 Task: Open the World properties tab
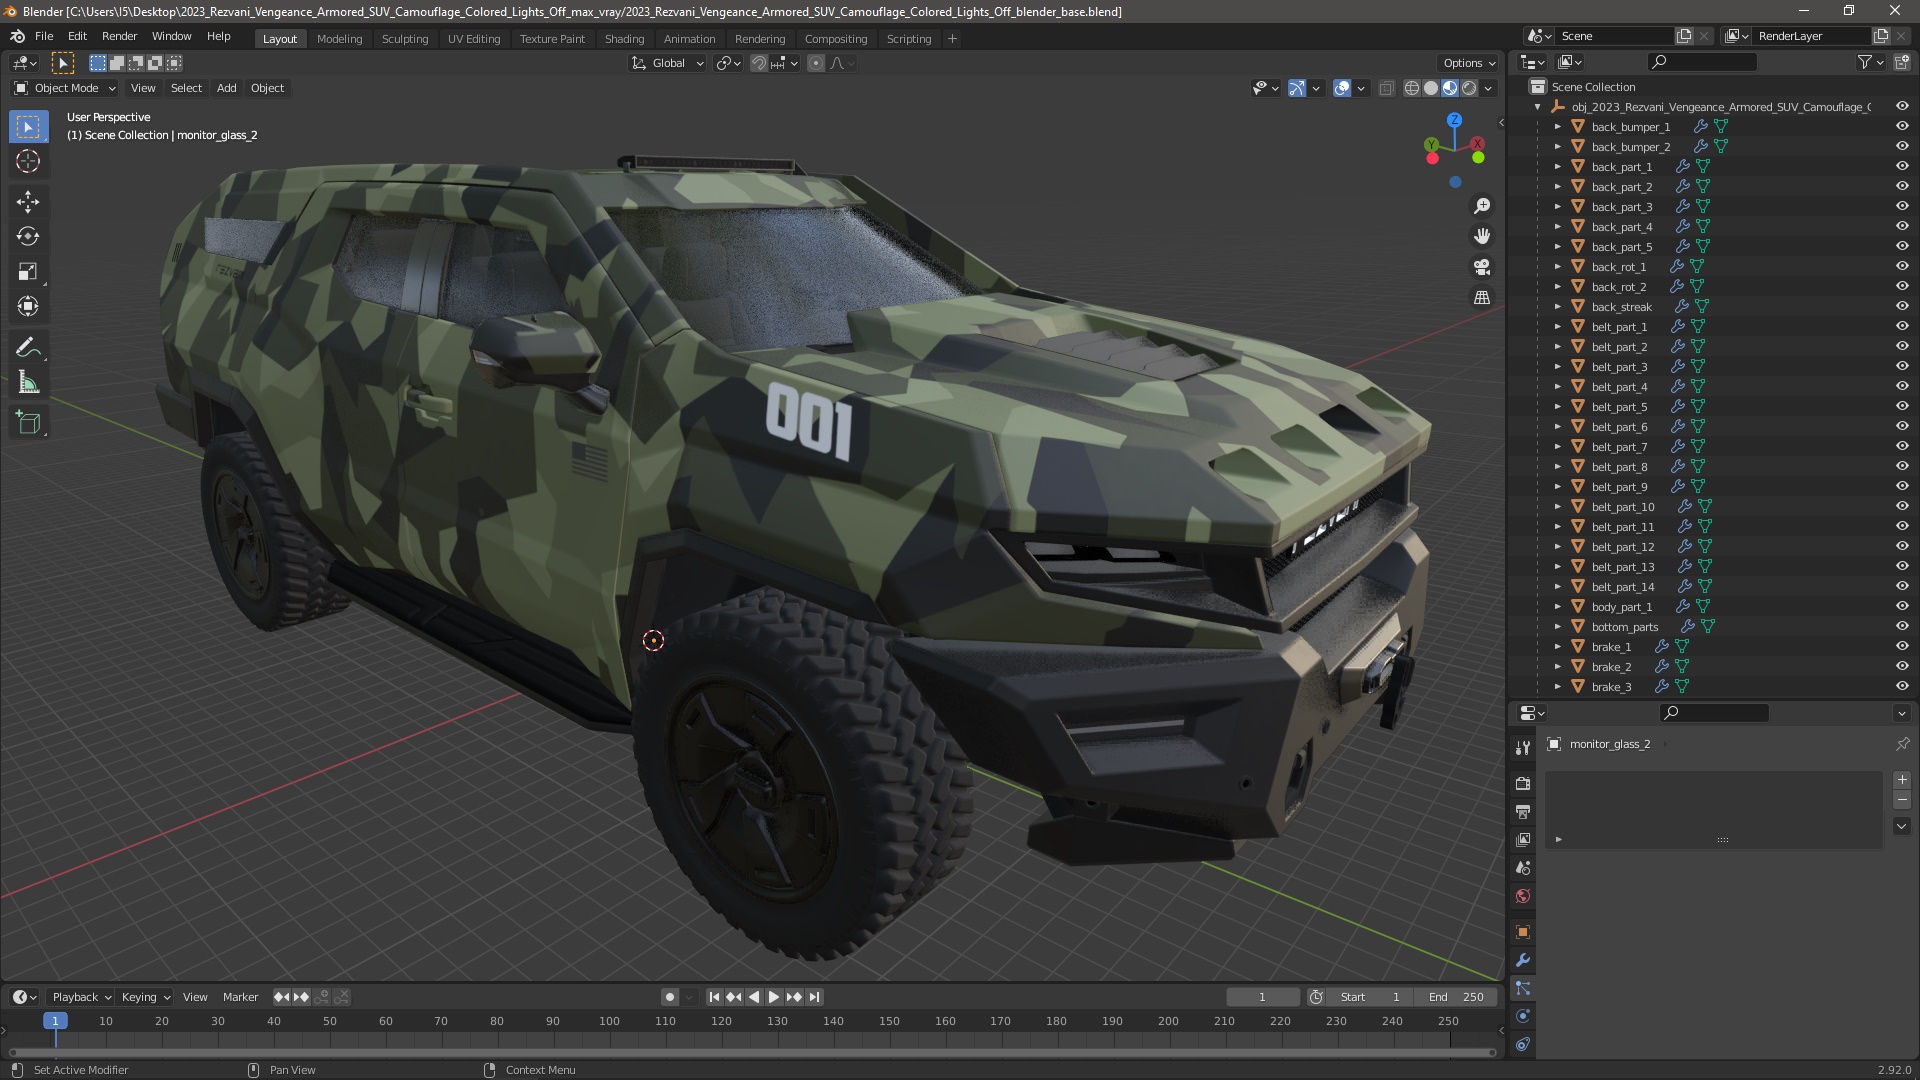1523,896
